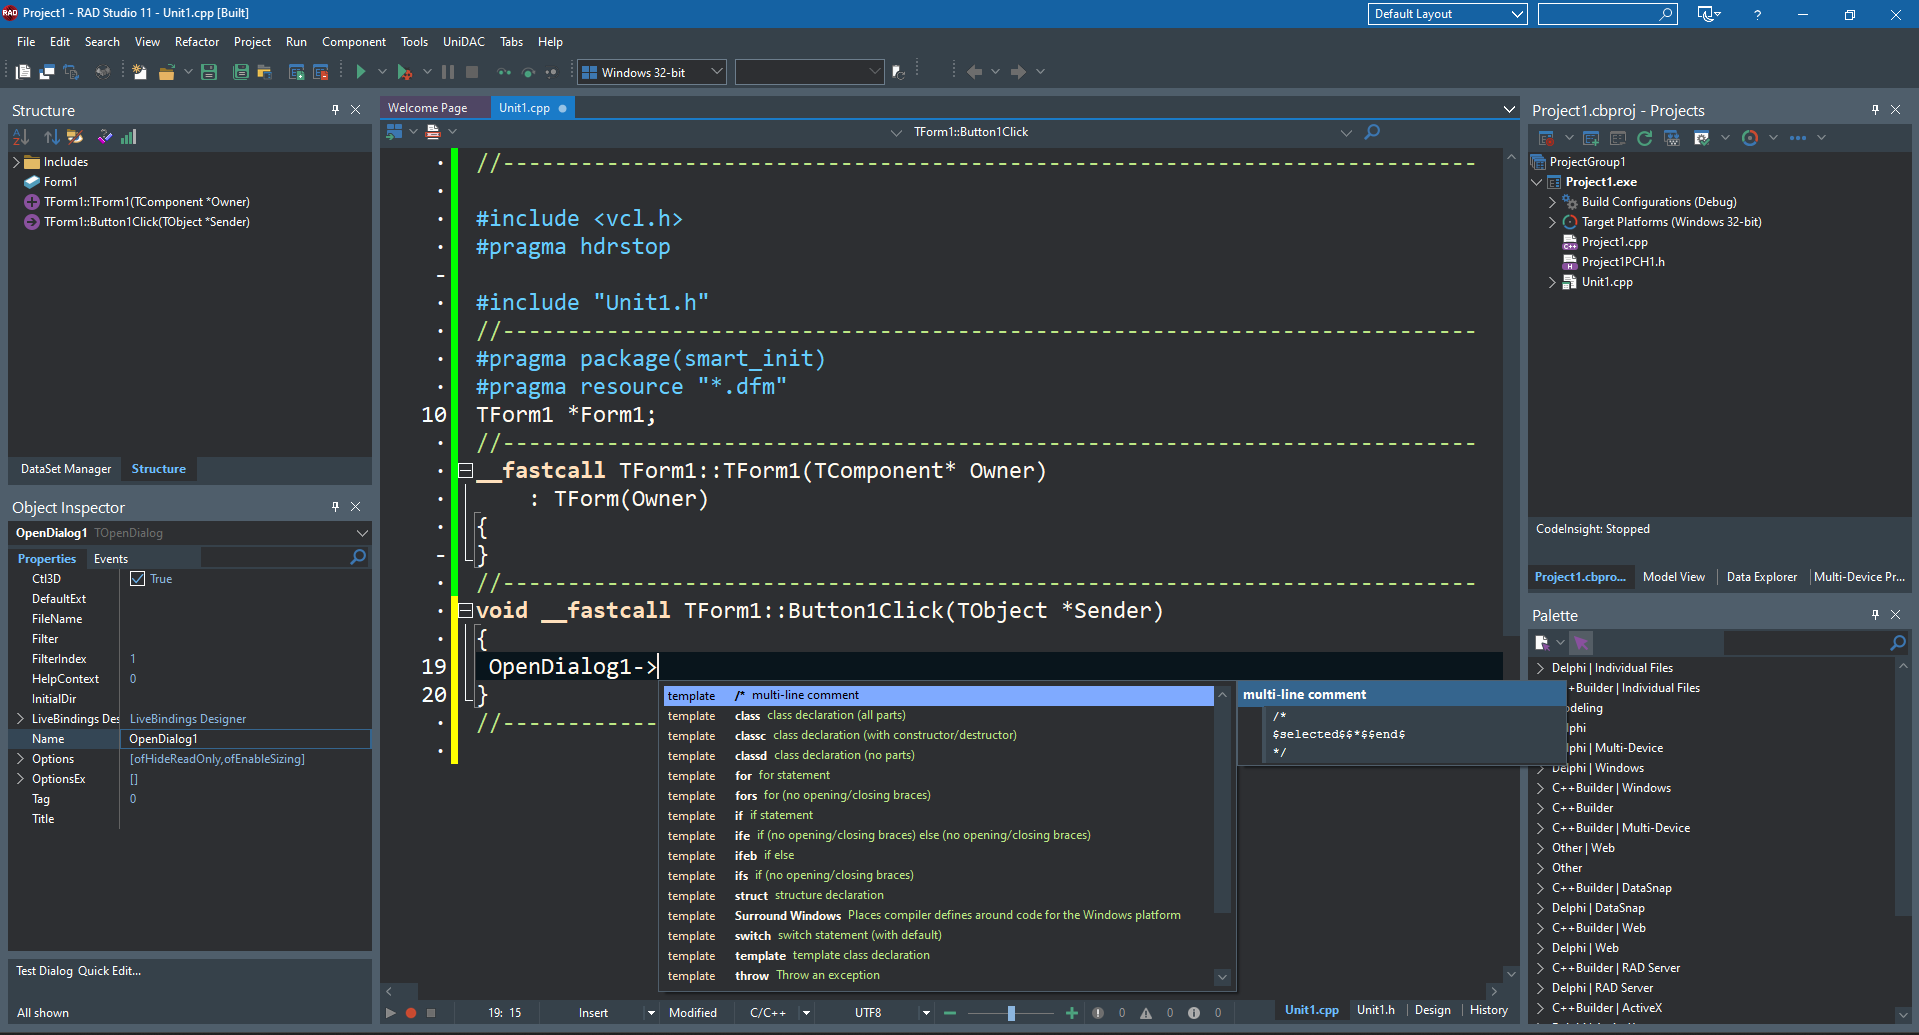Click the Add New Project icon in Projects panel
Image resolution: width=1919 pixels, height=1035 pixels.
(x=1591, y=138)
